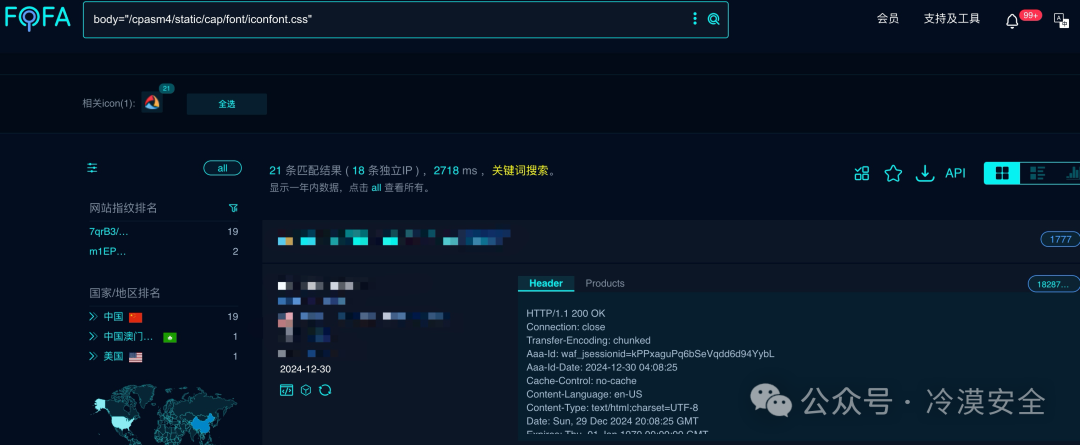Switch to grid card view
The width and height of the screenshot is (1080, 445).
point(1002,174)
